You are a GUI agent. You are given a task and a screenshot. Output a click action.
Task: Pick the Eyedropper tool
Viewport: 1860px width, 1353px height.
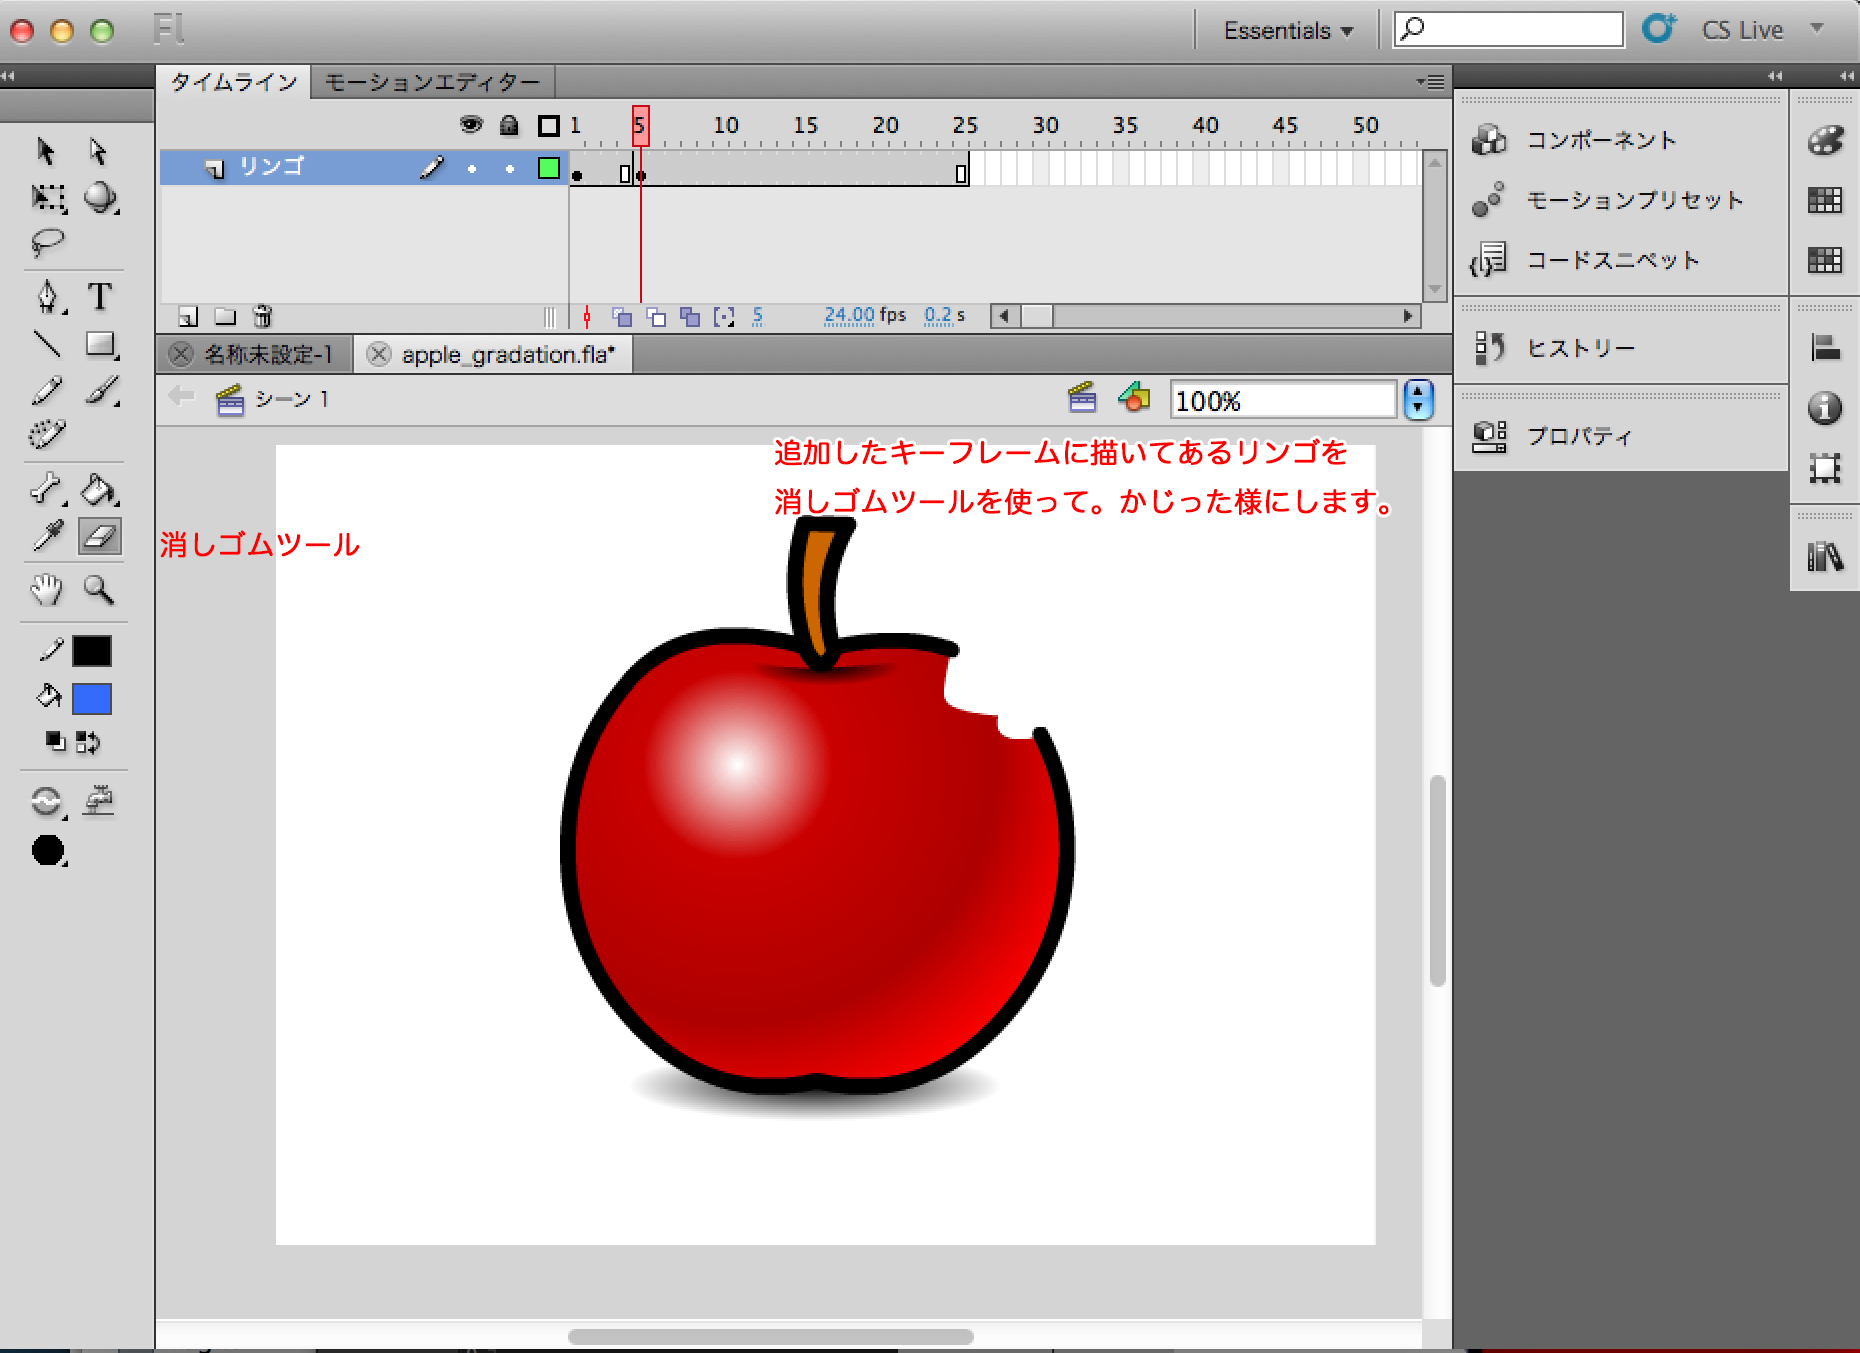tap(47, 537)
